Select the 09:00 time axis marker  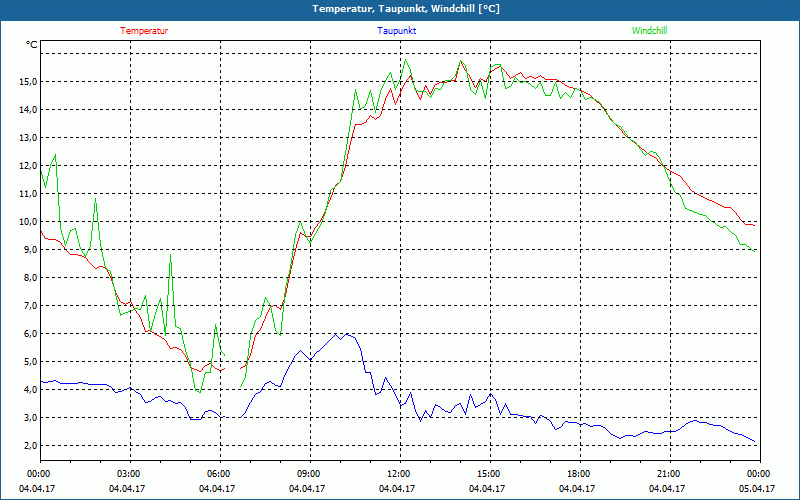tap(308, 474)
